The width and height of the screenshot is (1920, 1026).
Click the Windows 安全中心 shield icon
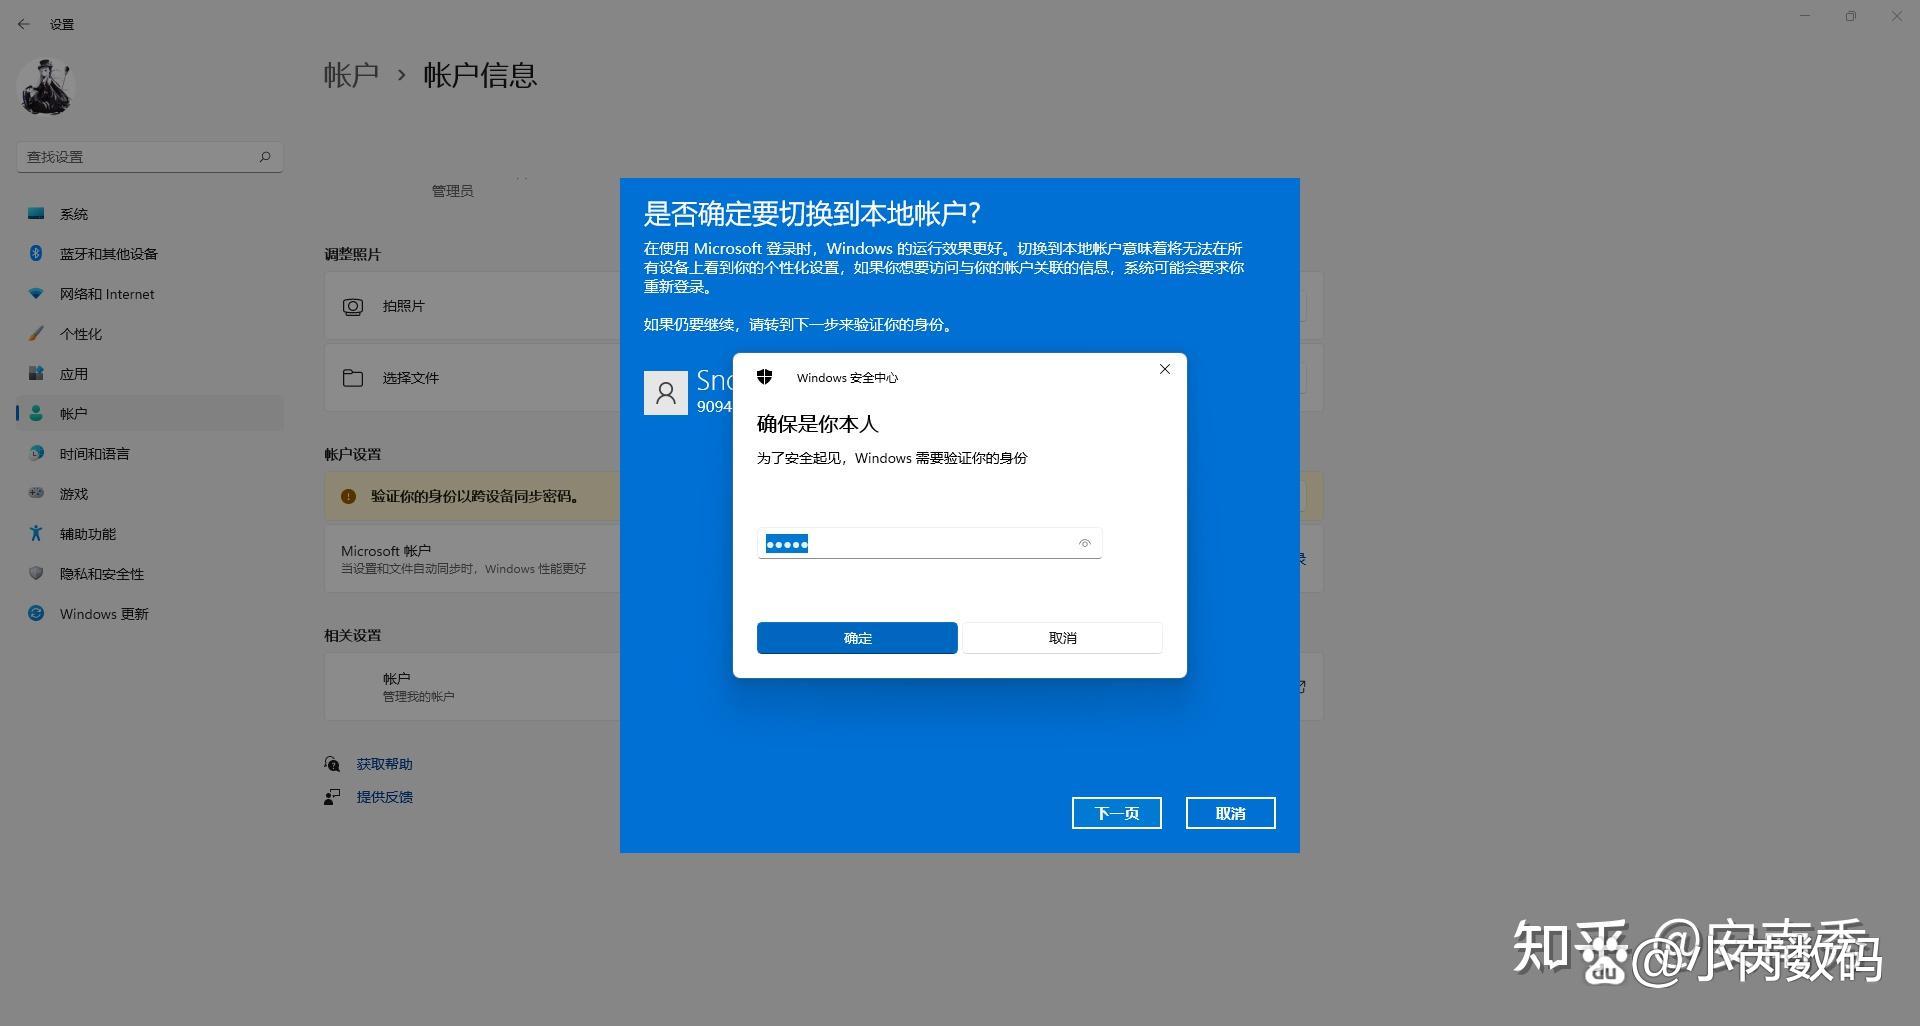(x=765, y=377)
